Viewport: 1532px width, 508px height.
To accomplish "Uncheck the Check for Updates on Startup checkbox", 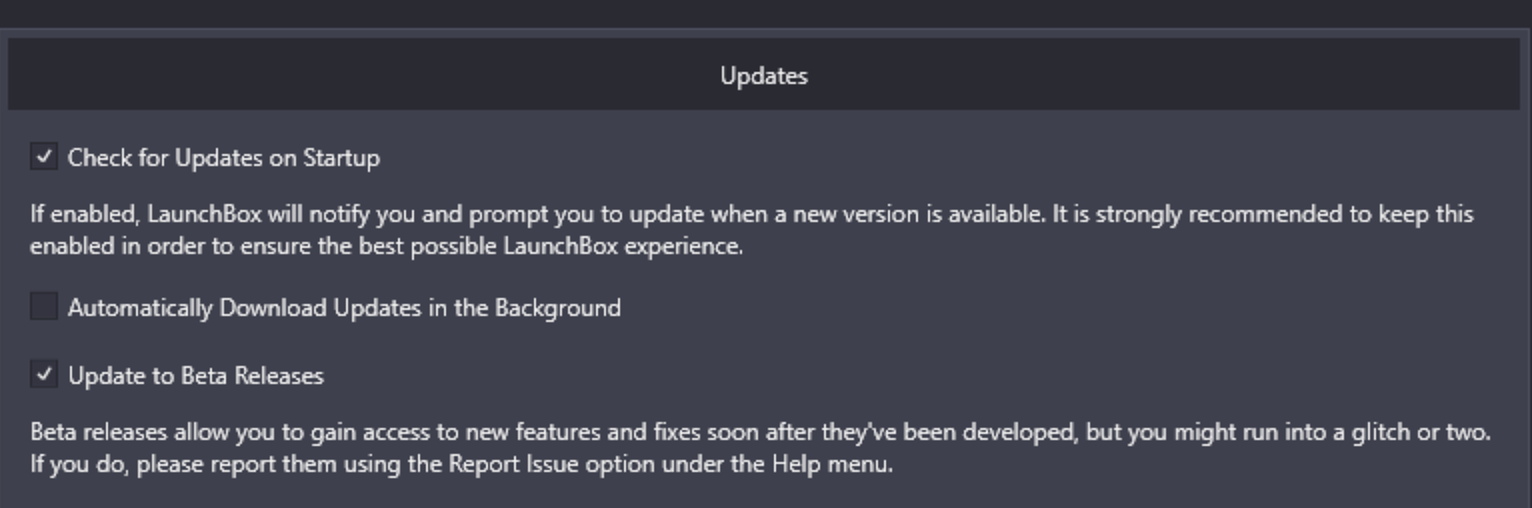I will click(44, 157).
